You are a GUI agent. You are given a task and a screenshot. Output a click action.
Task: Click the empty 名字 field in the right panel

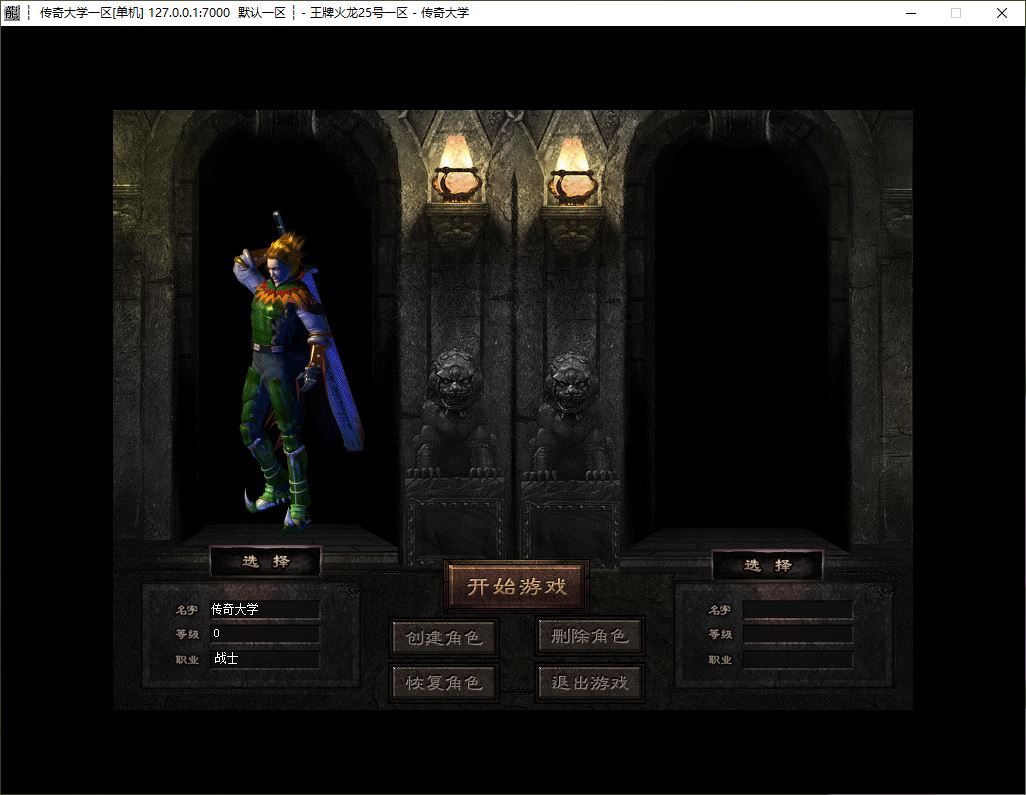(798, 610)
